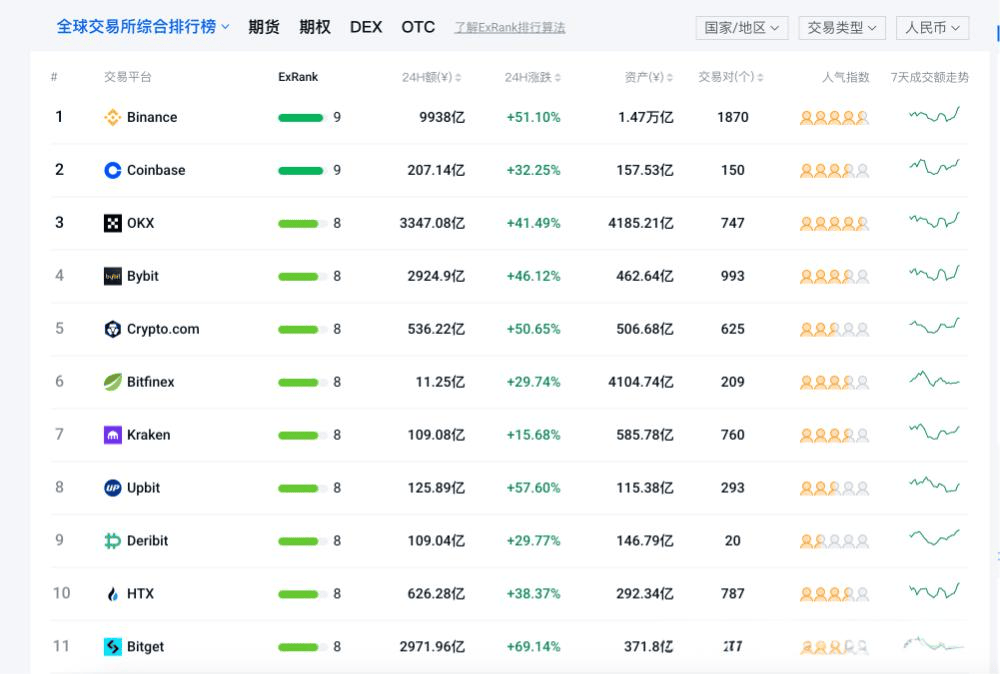Click Deribit 24H volume 109.04亿
This screenshot has width=1000, height=674.
(436, 541)
